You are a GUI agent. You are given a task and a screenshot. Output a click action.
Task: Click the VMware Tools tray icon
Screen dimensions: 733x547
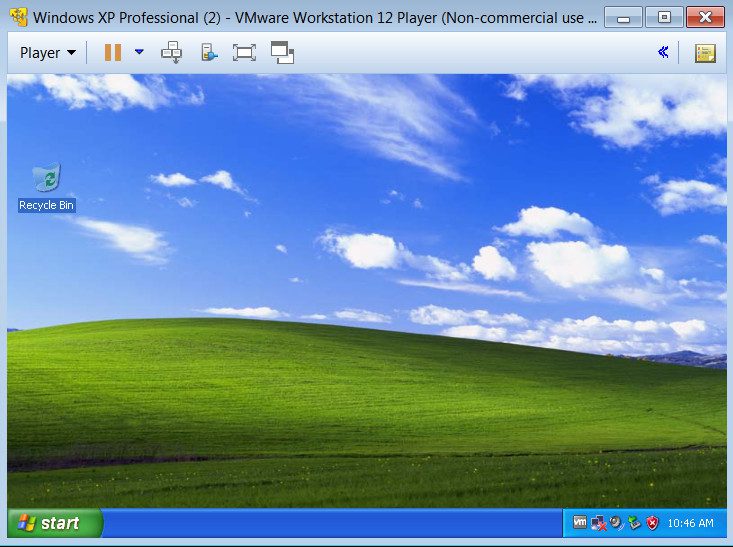[x=580, y=522]
